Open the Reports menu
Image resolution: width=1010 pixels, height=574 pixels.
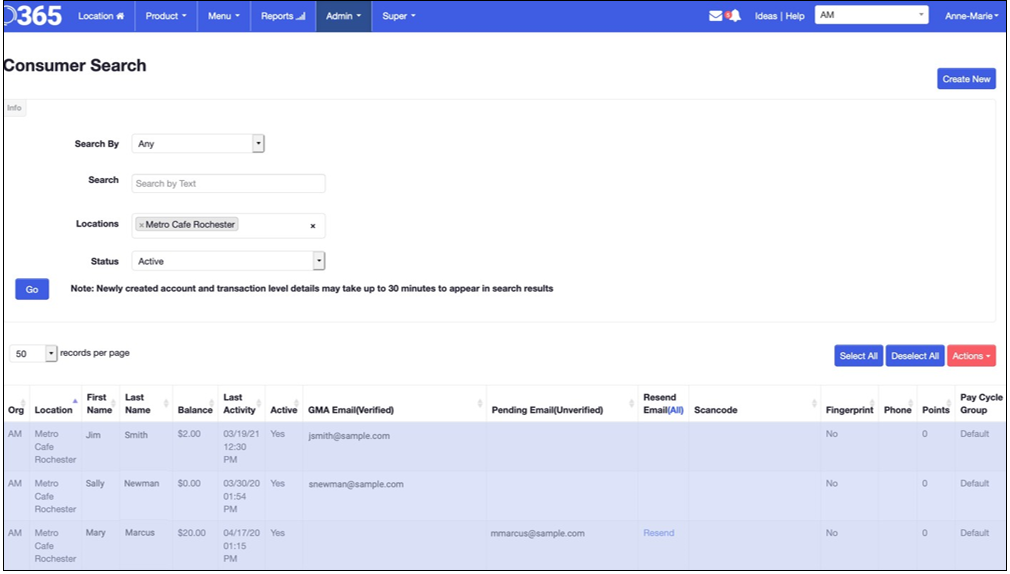coord(283,16)
